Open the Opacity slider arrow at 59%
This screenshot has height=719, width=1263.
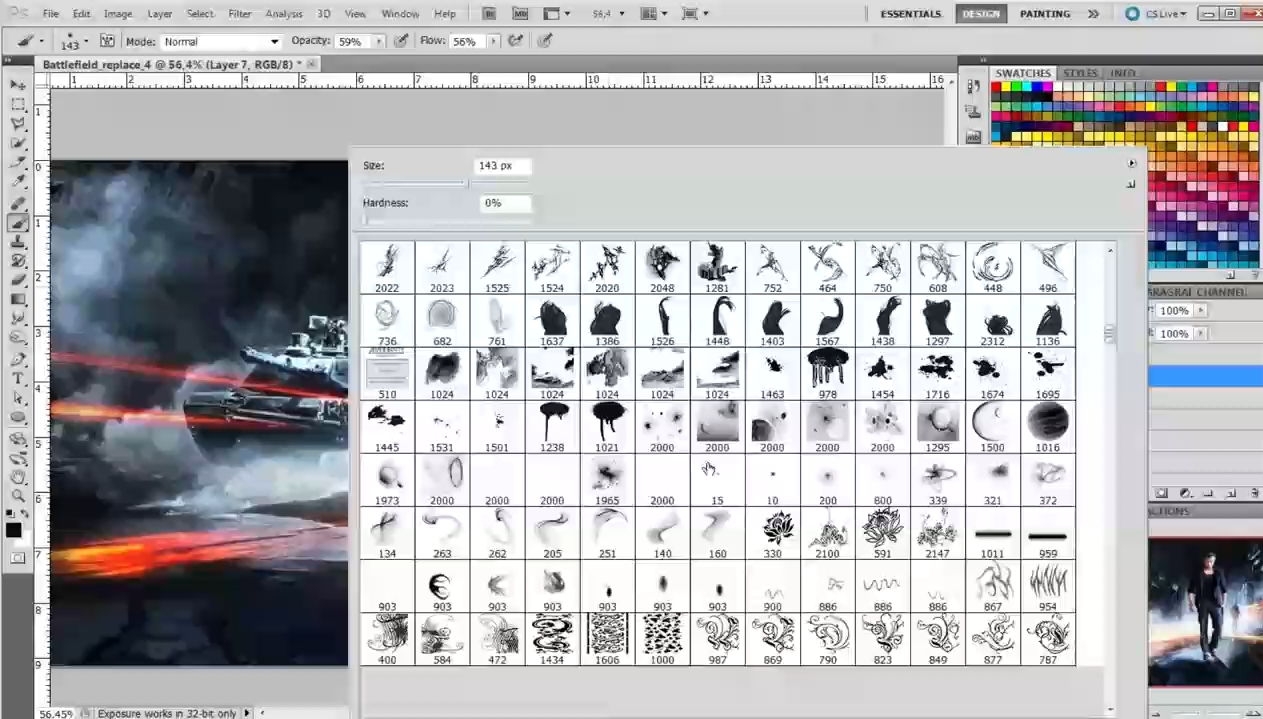379,42
